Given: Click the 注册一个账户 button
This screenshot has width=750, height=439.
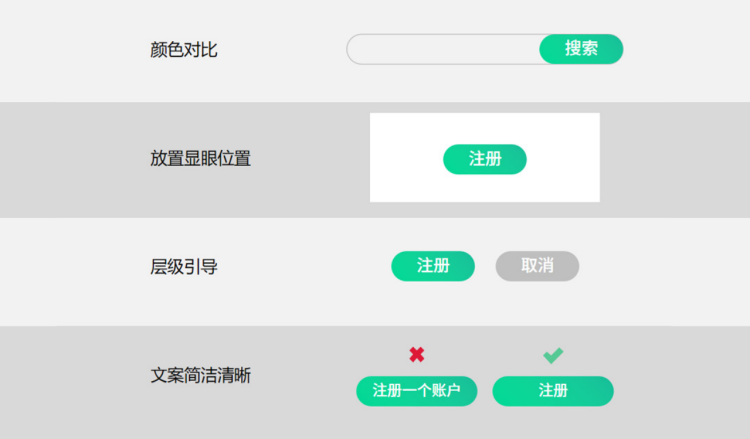Looking at the screenshot, I should (417, 391).
